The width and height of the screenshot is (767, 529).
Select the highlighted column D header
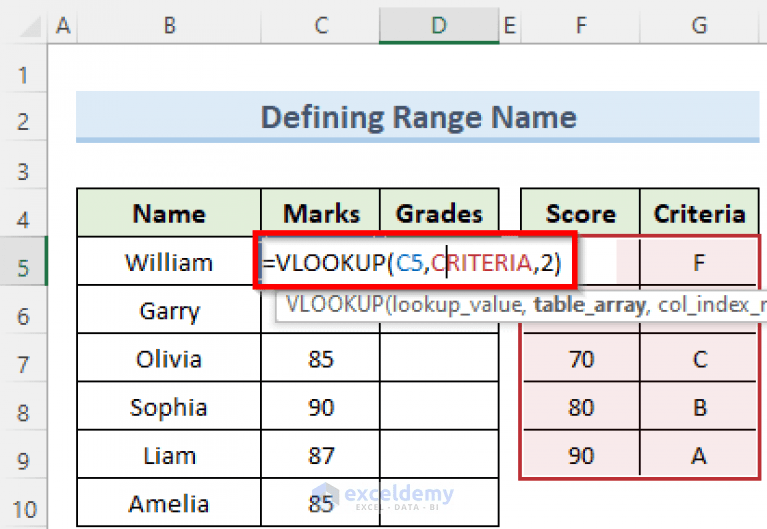click(439, 25)
